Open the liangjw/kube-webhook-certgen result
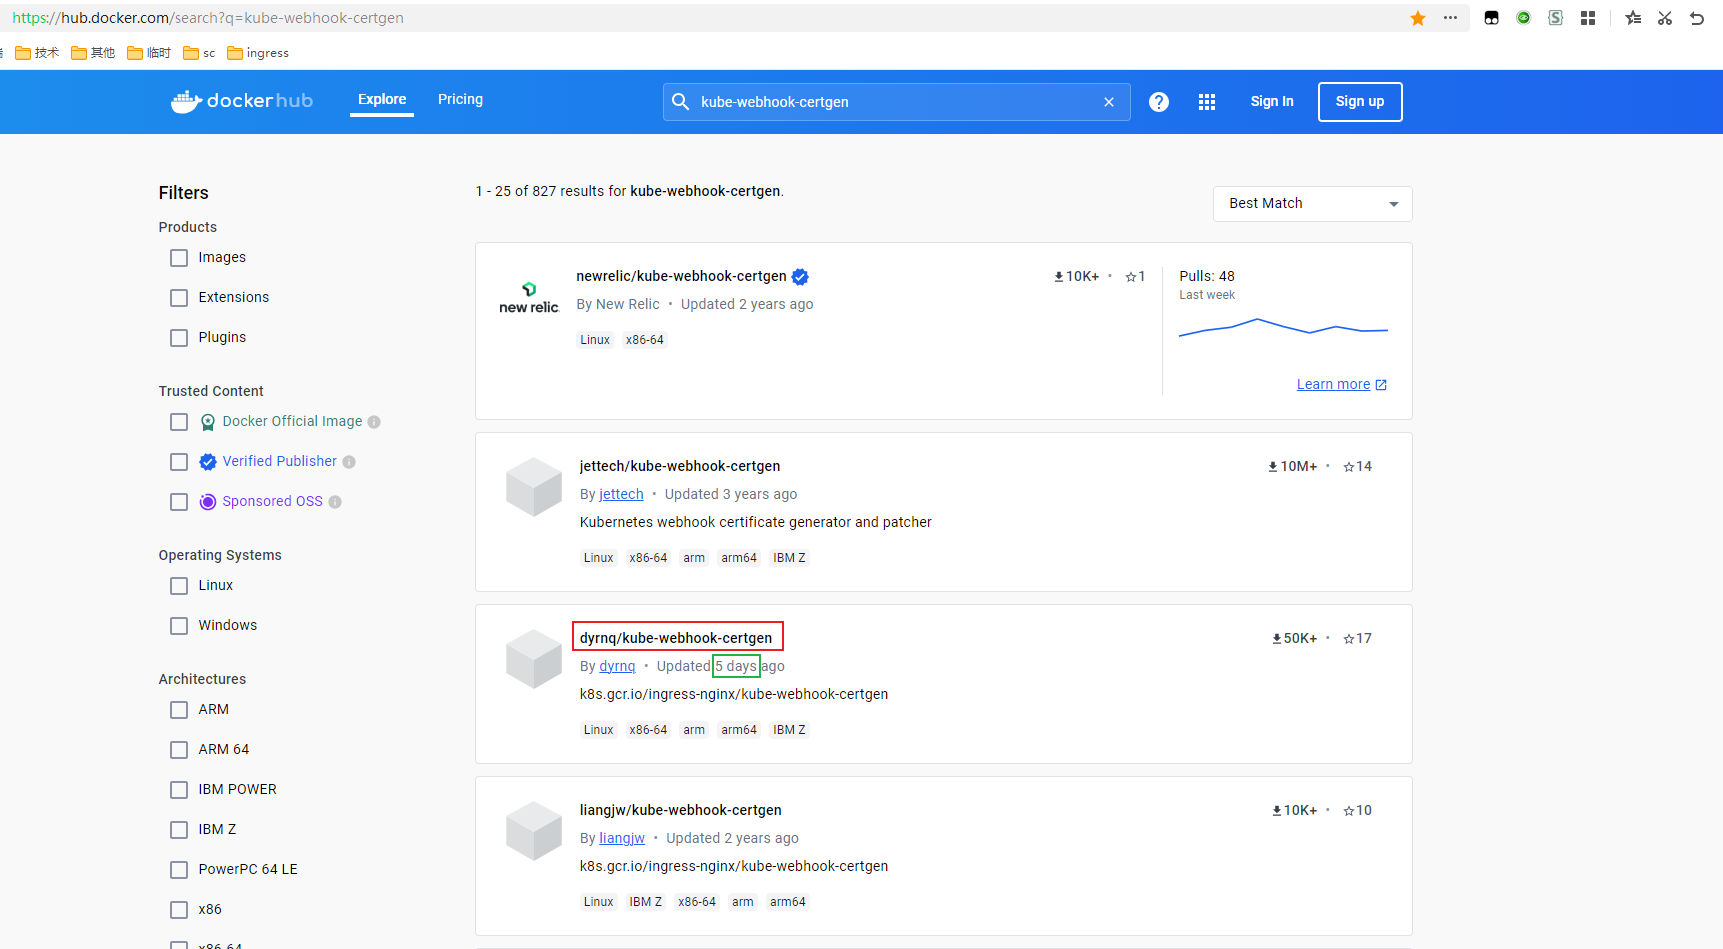 (x=681, y=810)
